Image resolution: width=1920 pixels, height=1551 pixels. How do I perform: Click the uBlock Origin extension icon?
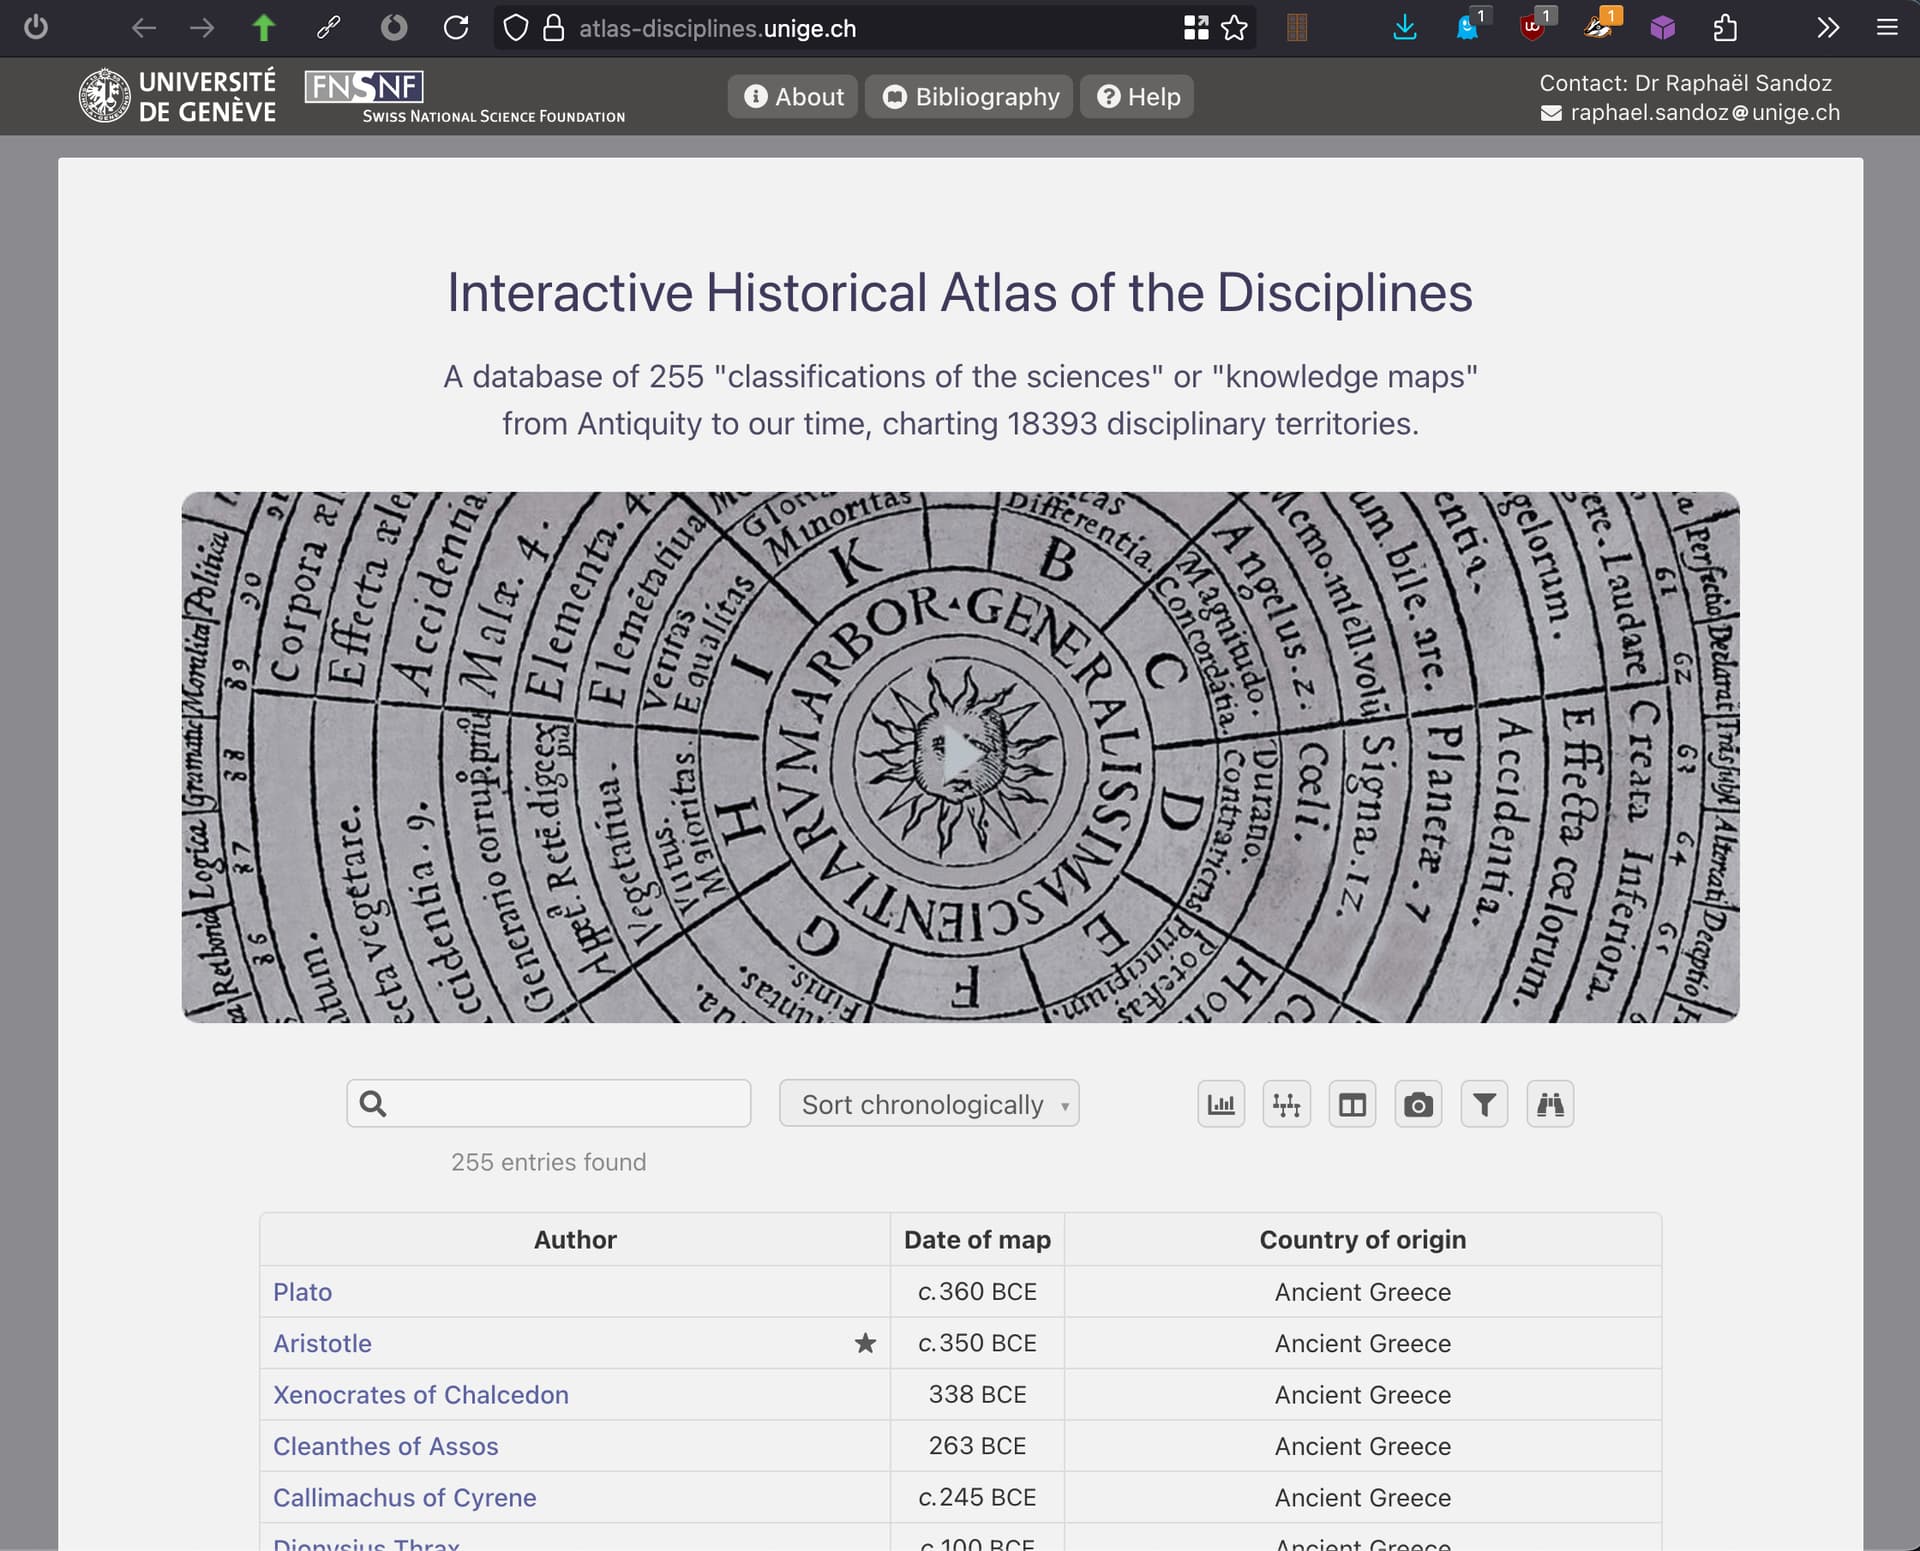pos(1532,28)
